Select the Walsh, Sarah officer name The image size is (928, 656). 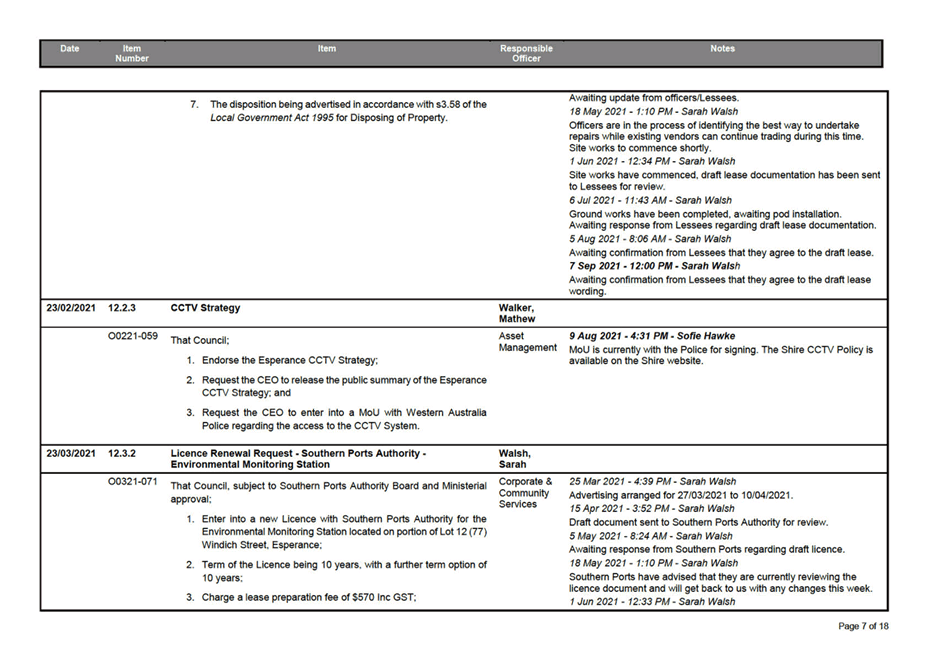click(x=514, y=459)
